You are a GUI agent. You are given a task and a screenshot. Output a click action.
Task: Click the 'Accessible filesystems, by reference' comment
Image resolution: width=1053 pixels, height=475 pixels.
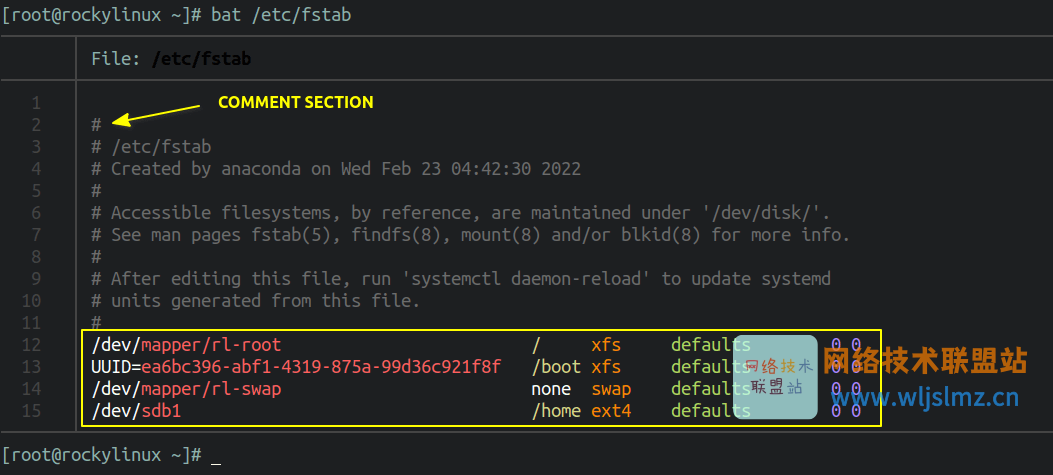[x=461, y=214]
